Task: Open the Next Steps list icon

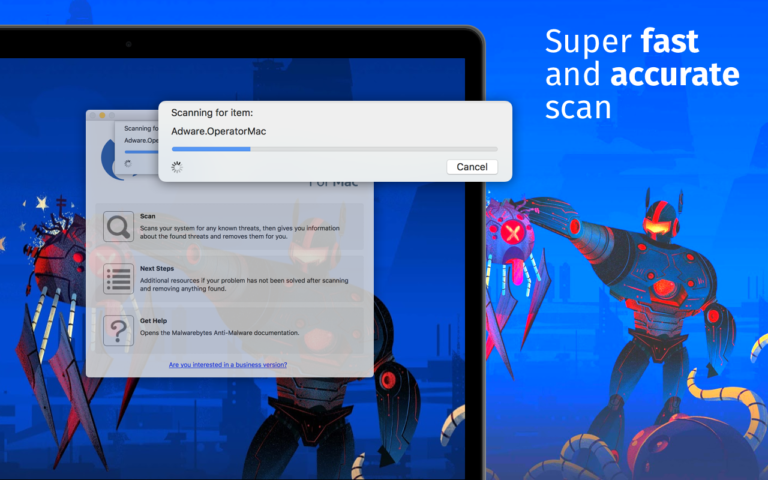Action: [x=118, y=279]
